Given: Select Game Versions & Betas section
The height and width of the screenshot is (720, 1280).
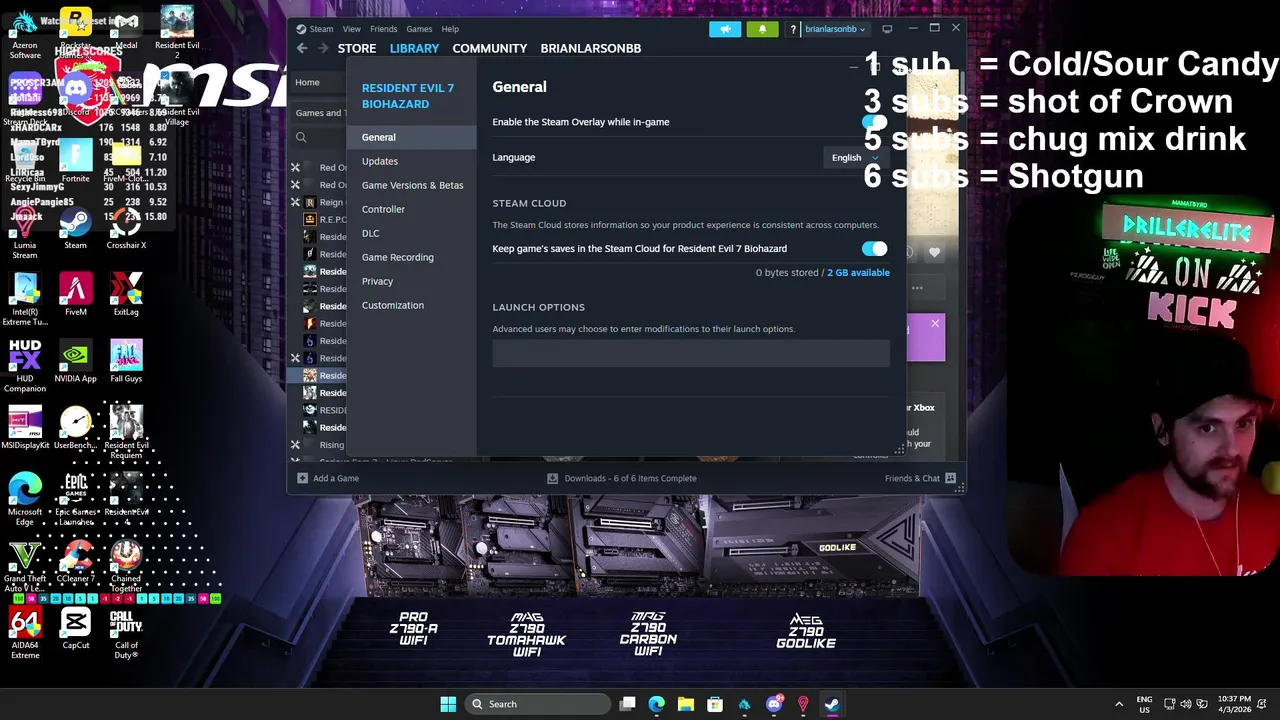Looking at the screenshot, I should (x=411, y=185).
